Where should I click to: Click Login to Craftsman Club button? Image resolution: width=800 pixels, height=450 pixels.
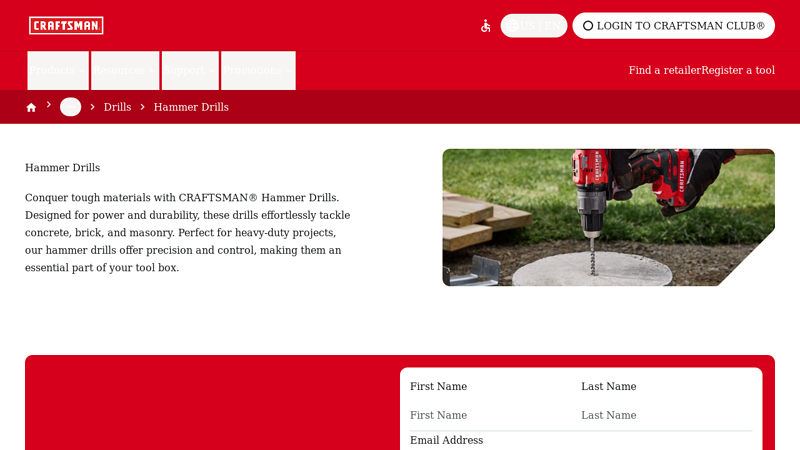pyautogui.click(x=673, y=26)
